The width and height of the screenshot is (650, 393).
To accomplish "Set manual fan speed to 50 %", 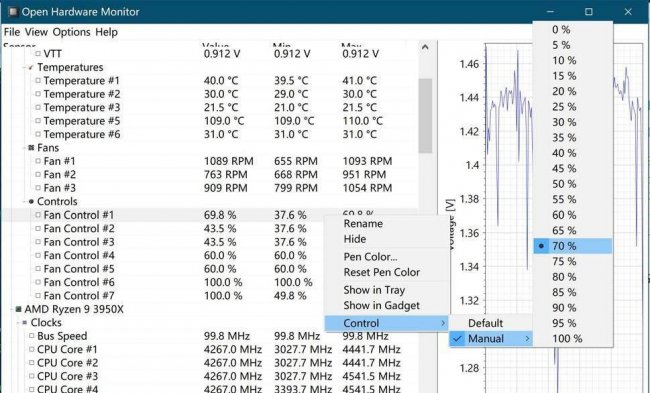I will pyautogui.click(x=573, y=184).
